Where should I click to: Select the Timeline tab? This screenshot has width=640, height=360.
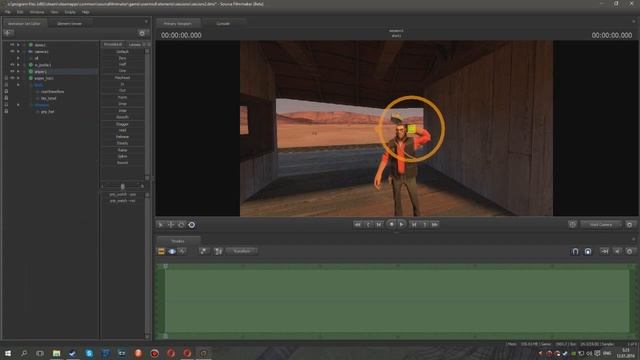click(x=178, y=241)
